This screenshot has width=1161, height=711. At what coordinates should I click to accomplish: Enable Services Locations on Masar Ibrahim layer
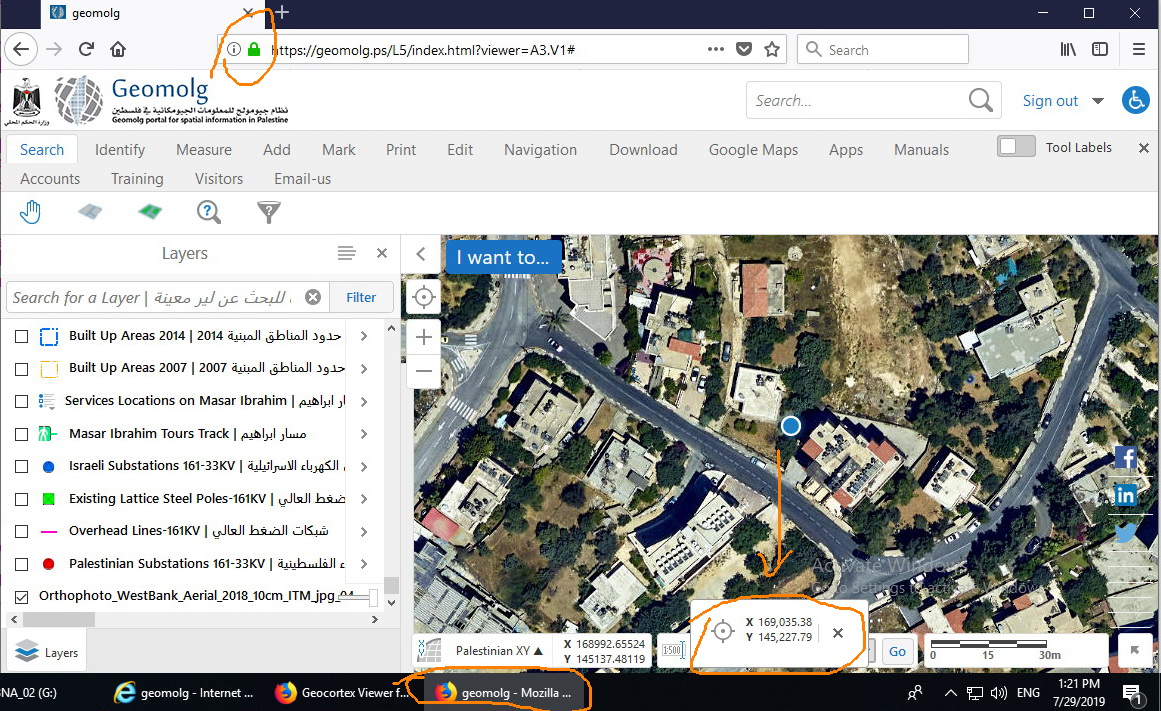point(21,401)
